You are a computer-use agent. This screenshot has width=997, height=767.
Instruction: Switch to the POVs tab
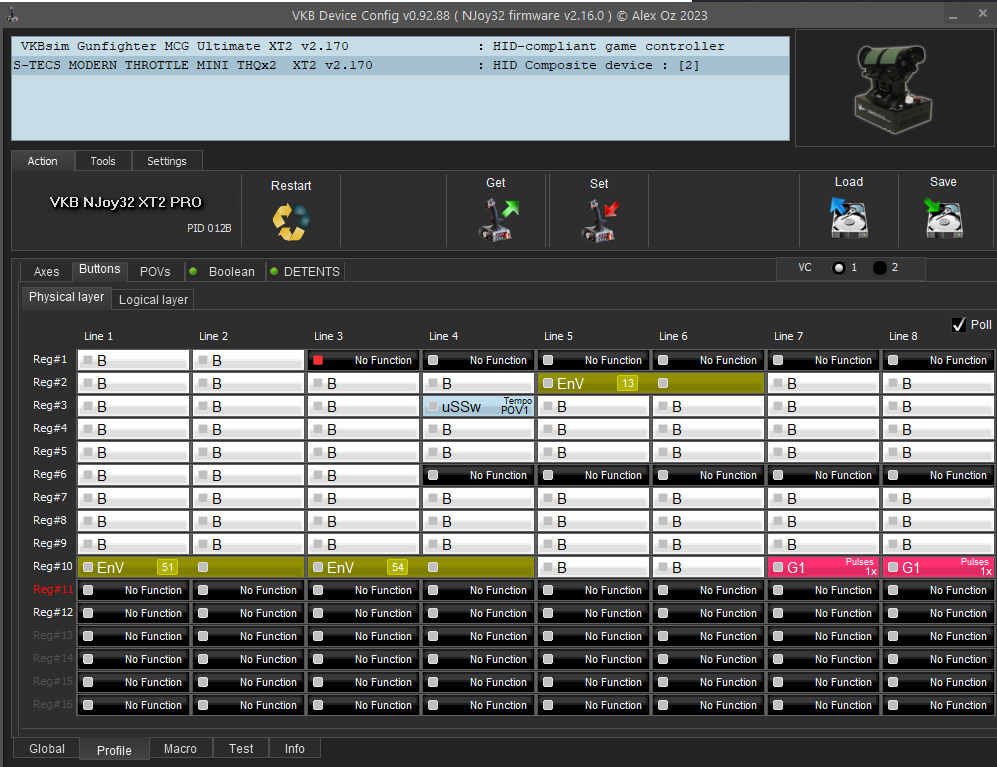click(x=155, y=272)
